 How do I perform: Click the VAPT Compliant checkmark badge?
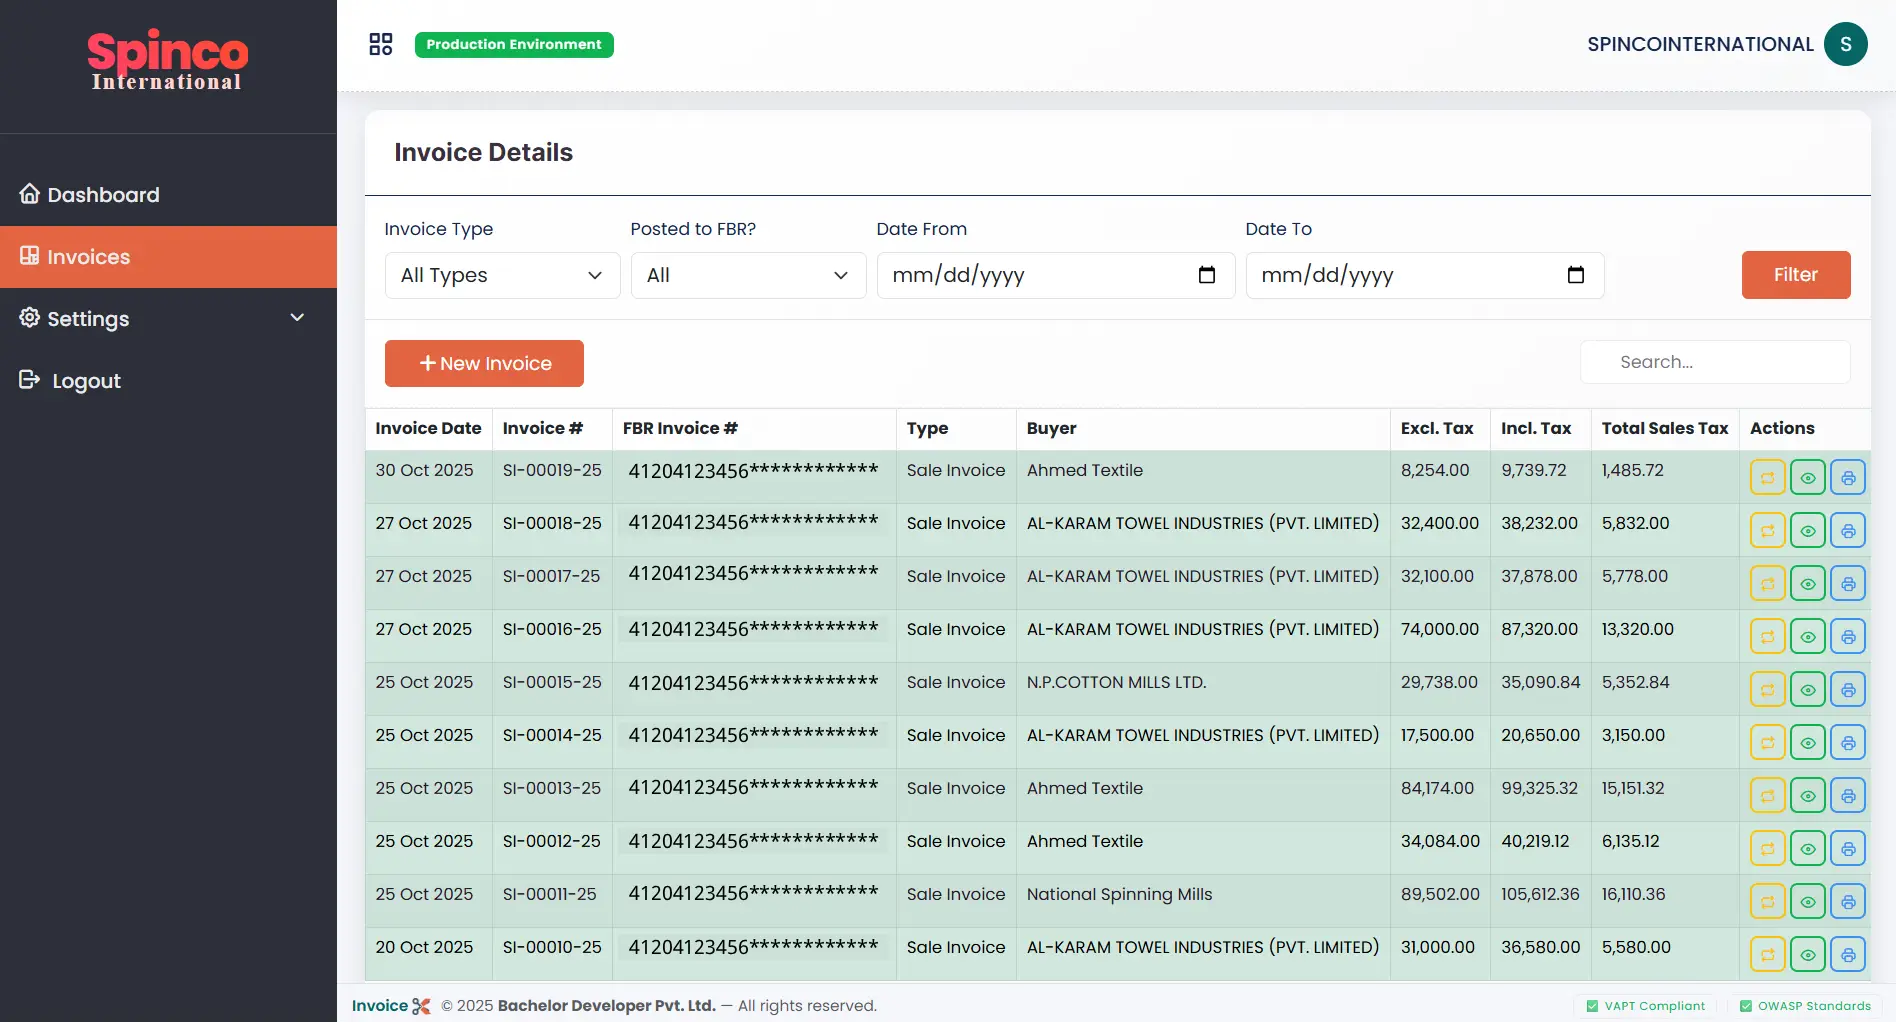coord(1593,1006)
